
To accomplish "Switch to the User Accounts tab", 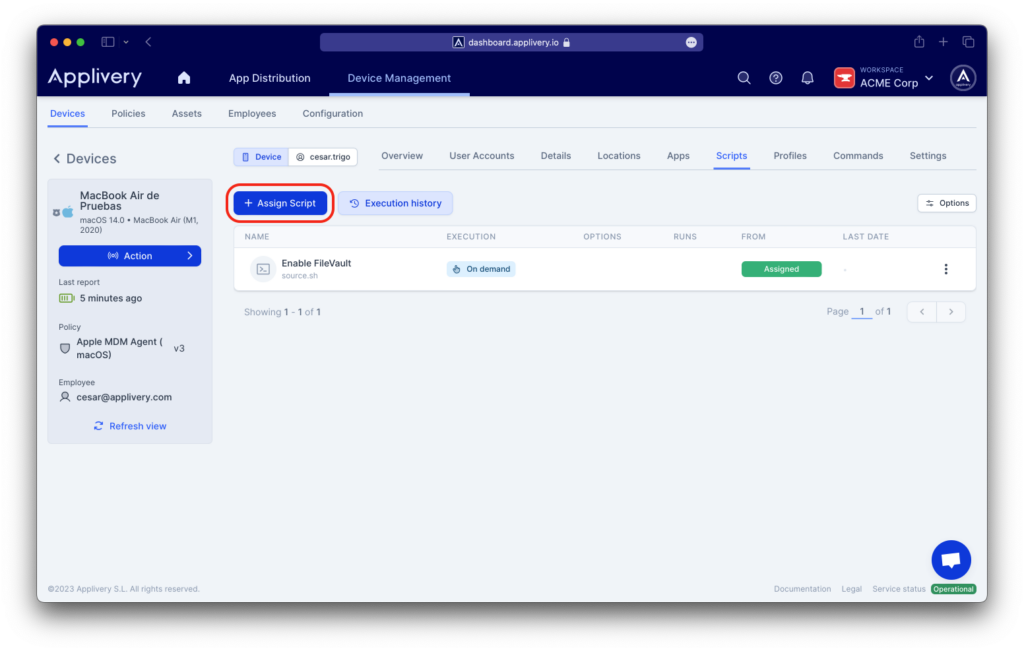I will point(481,156).
